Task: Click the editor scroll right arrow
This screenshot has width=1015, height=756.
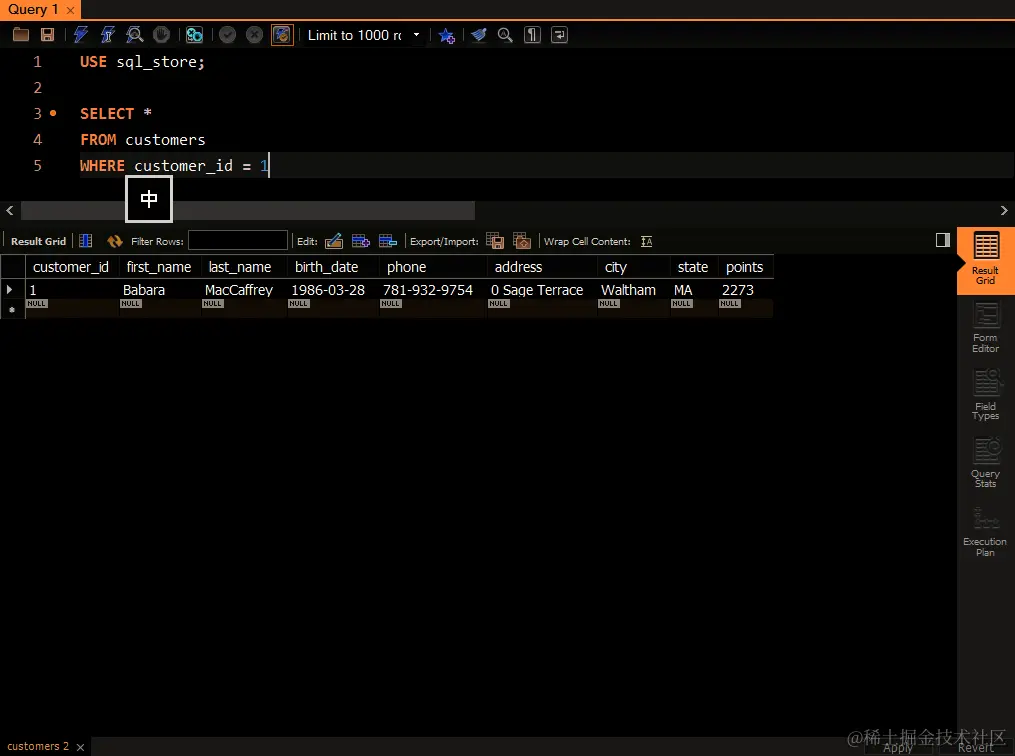Action: [x=1004, y=210]
